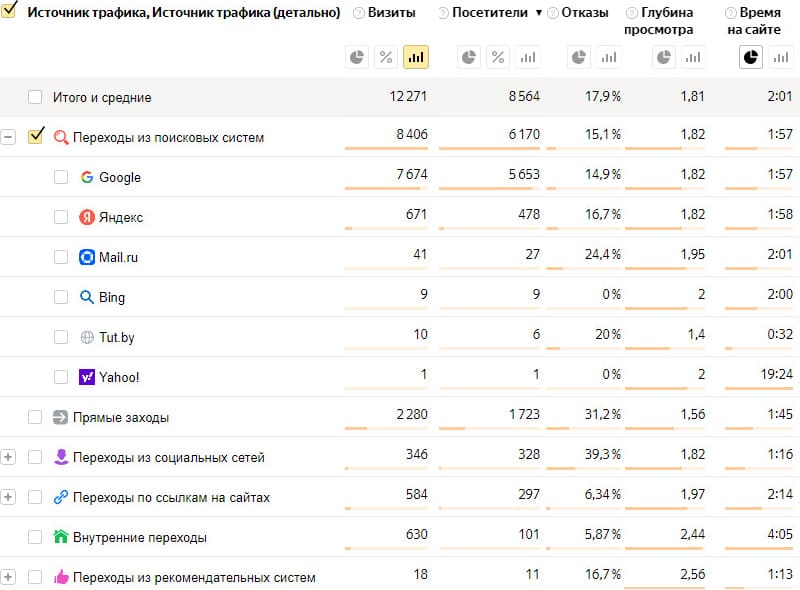The image size is (800, 590).
Task: Click percent icon under Визиты column
Action: [386, 57]
